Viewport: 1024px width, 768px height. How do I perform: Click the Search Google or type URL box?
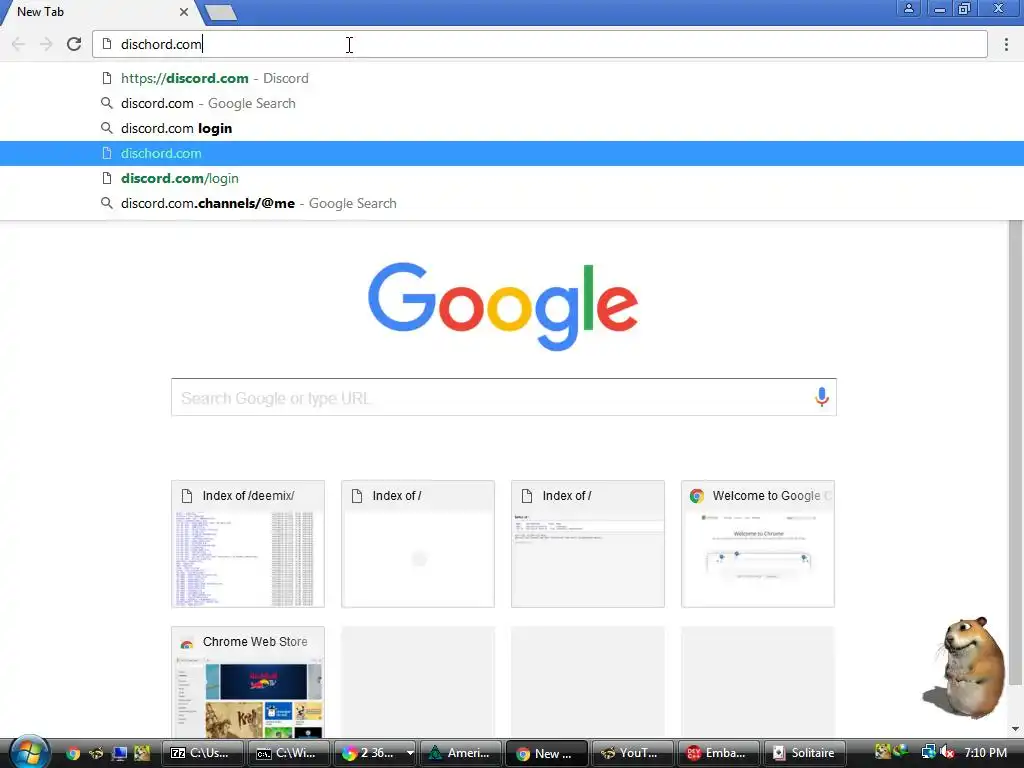point(504,397)
